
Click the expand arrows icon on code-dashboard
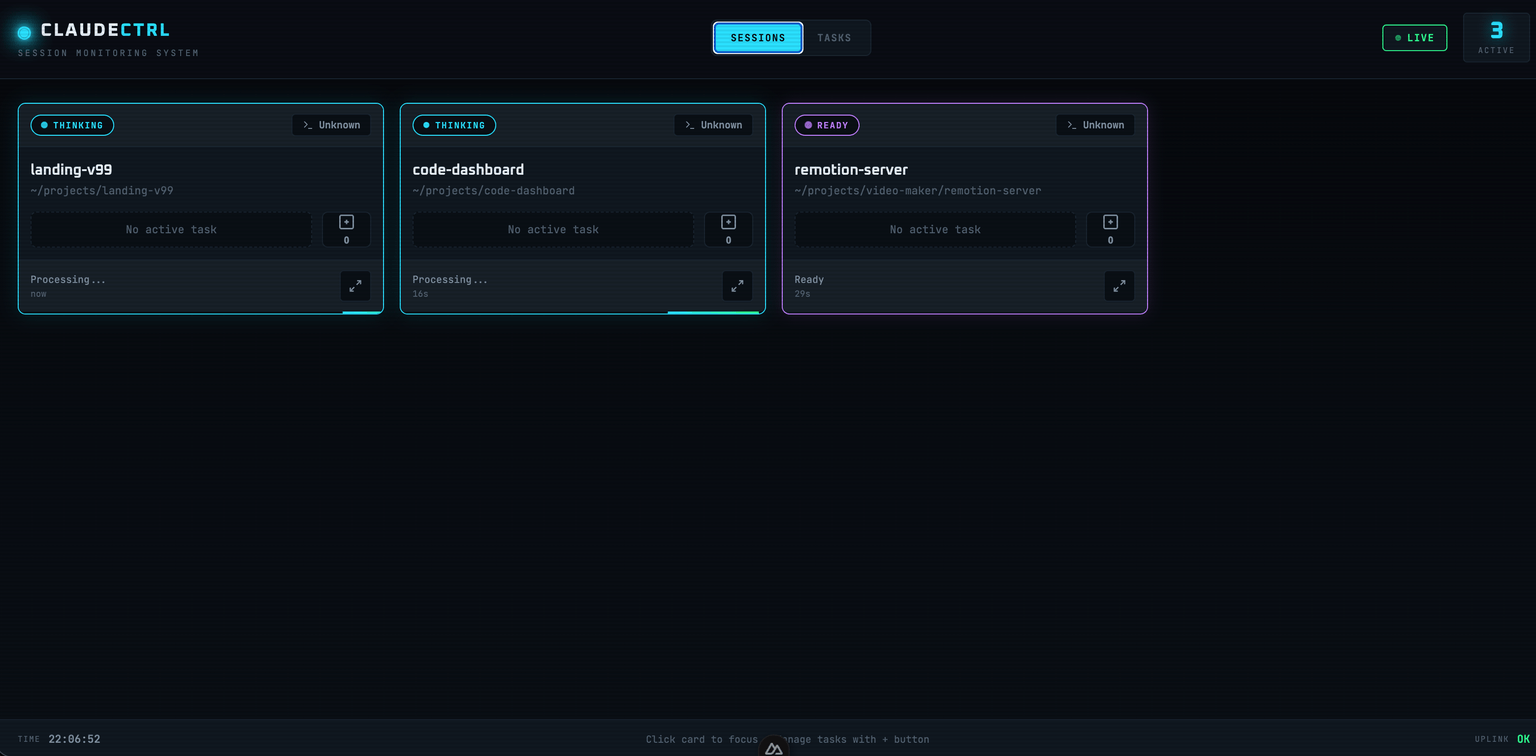tap(737, 286)
